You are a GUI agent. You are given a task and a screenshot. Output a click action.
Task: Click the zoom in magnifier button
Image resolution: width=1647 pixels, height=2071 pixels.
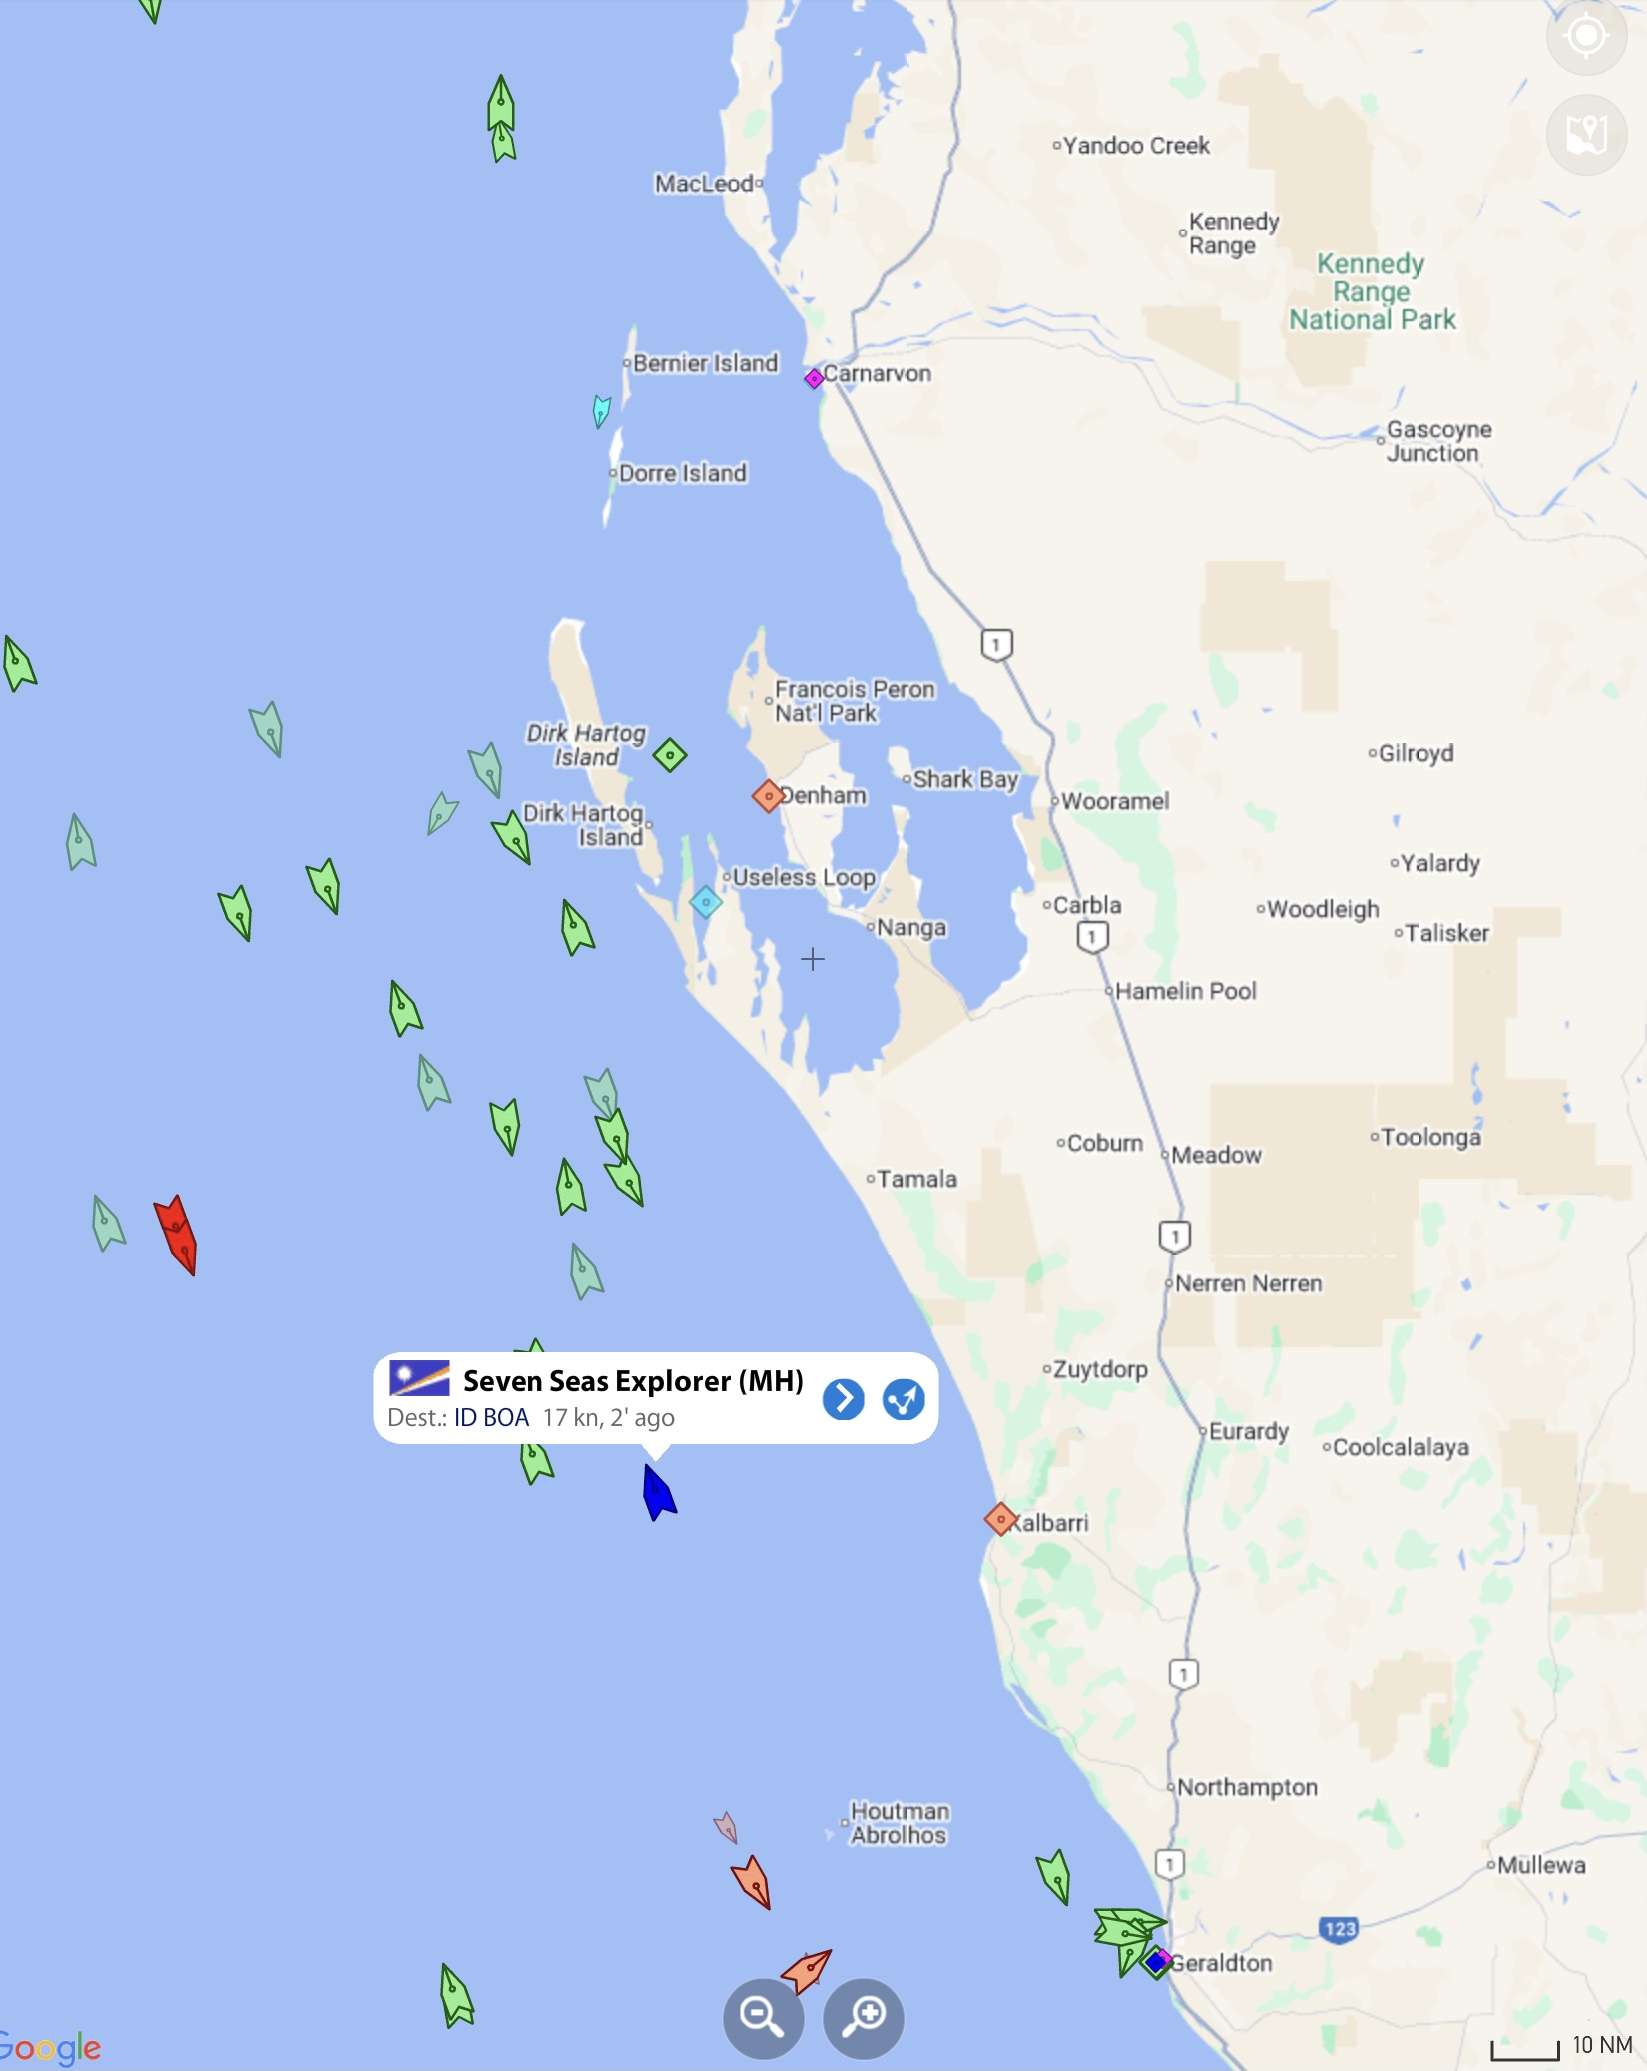[x=864, y=2018]
